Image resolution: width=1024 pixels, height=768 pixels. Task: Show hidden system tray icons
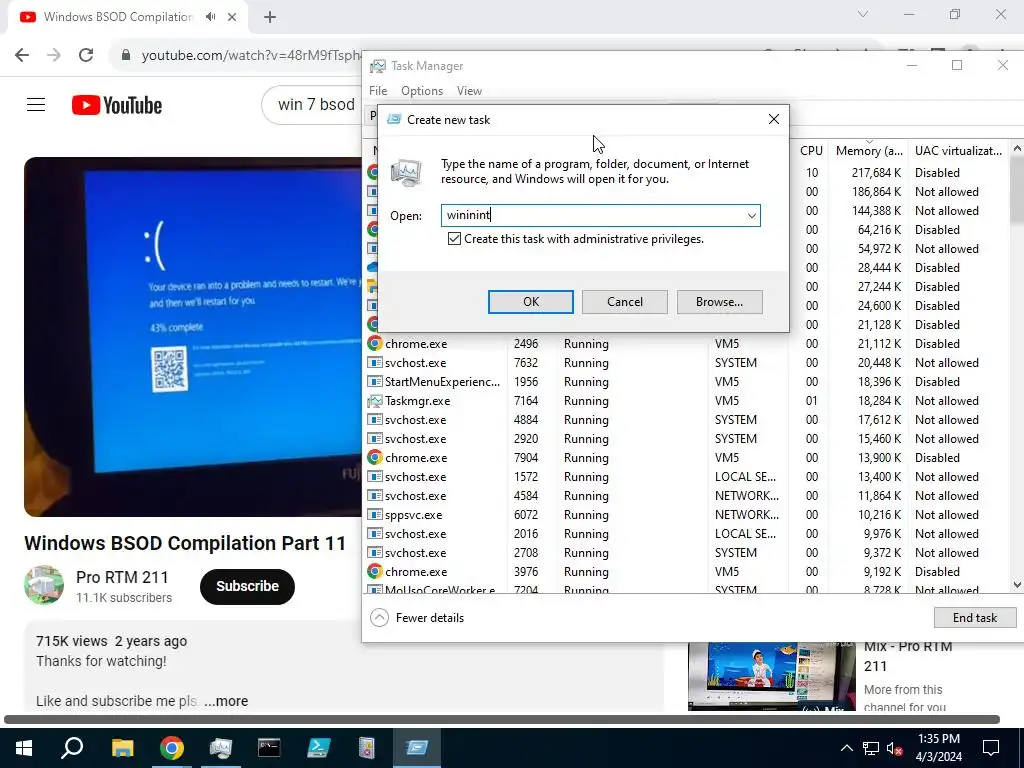click(x=846, y=748)
